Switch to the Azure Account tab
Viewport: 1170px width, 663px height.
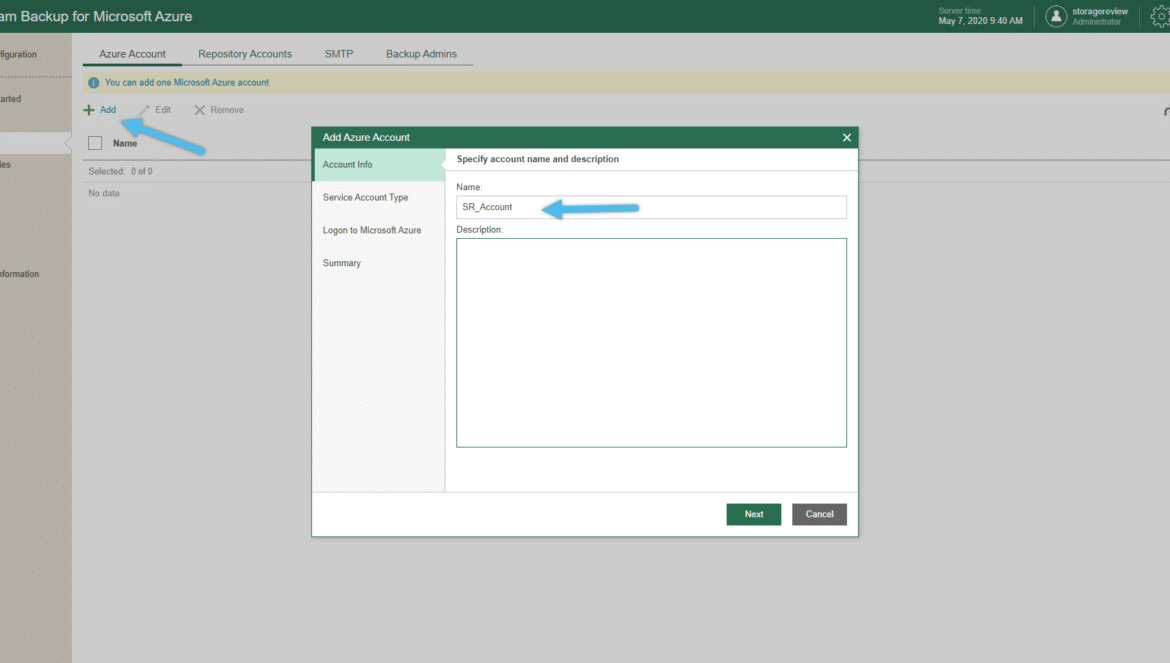(132, 54)
